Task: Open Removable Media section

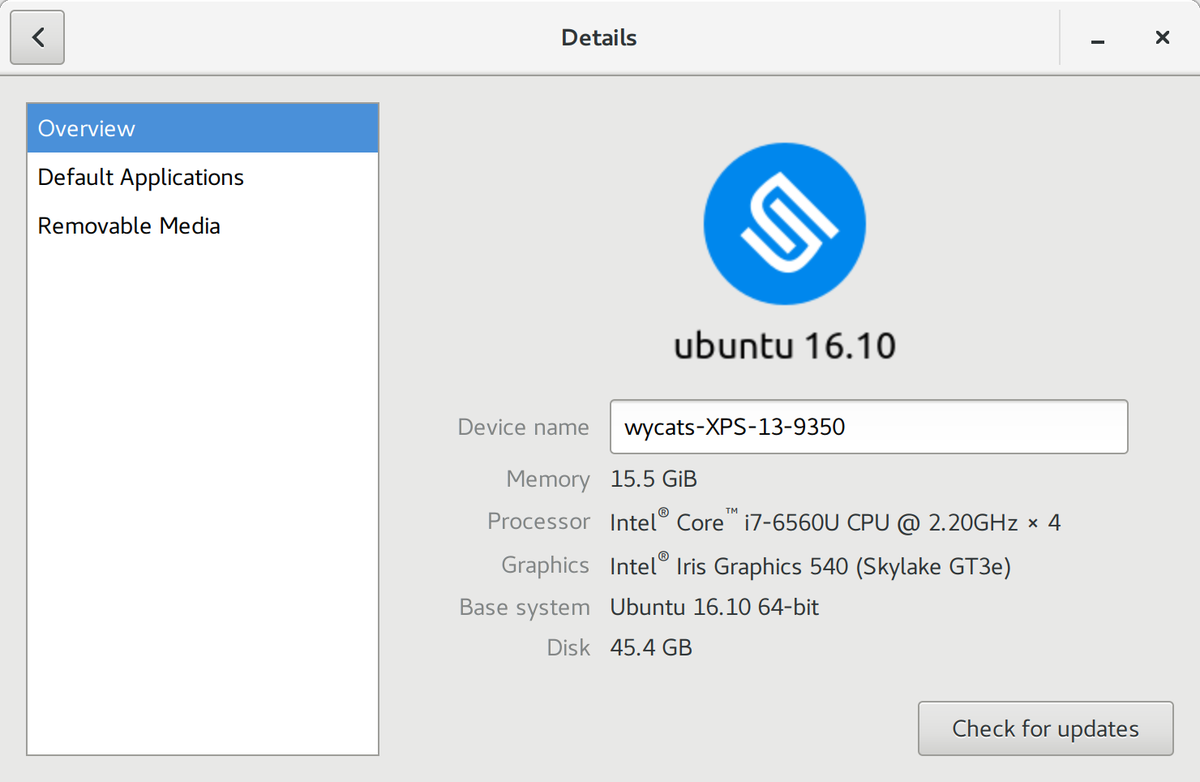Action: tap(203, 226)
